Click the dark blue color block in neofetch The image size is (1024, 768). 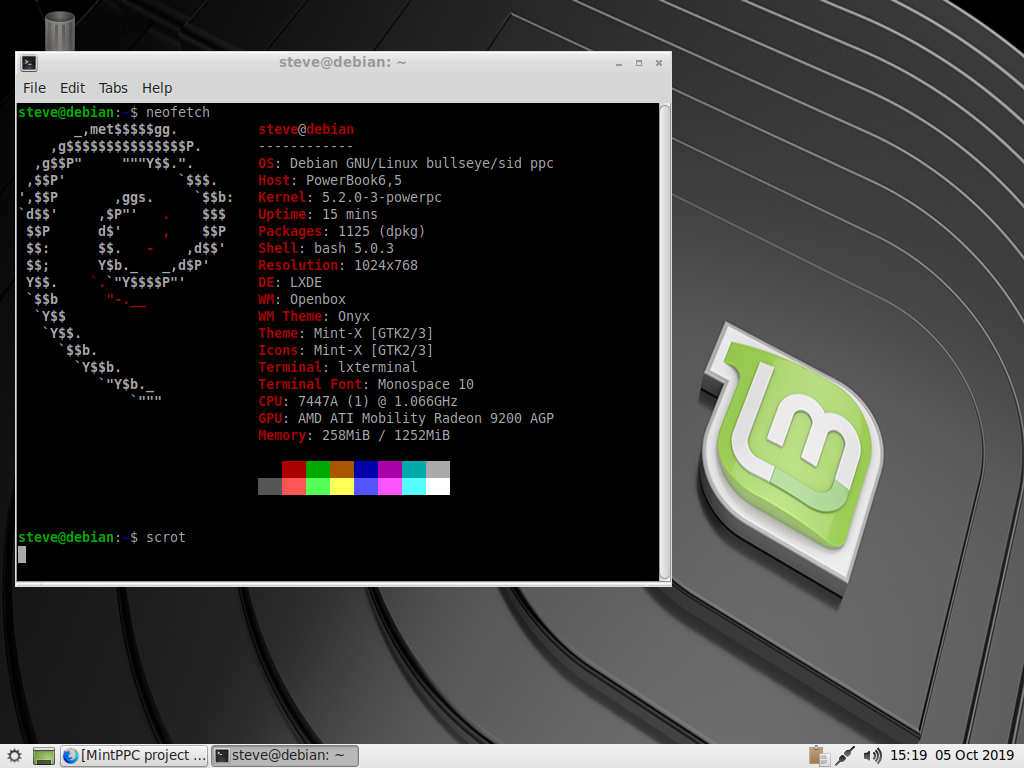point(366,469)
